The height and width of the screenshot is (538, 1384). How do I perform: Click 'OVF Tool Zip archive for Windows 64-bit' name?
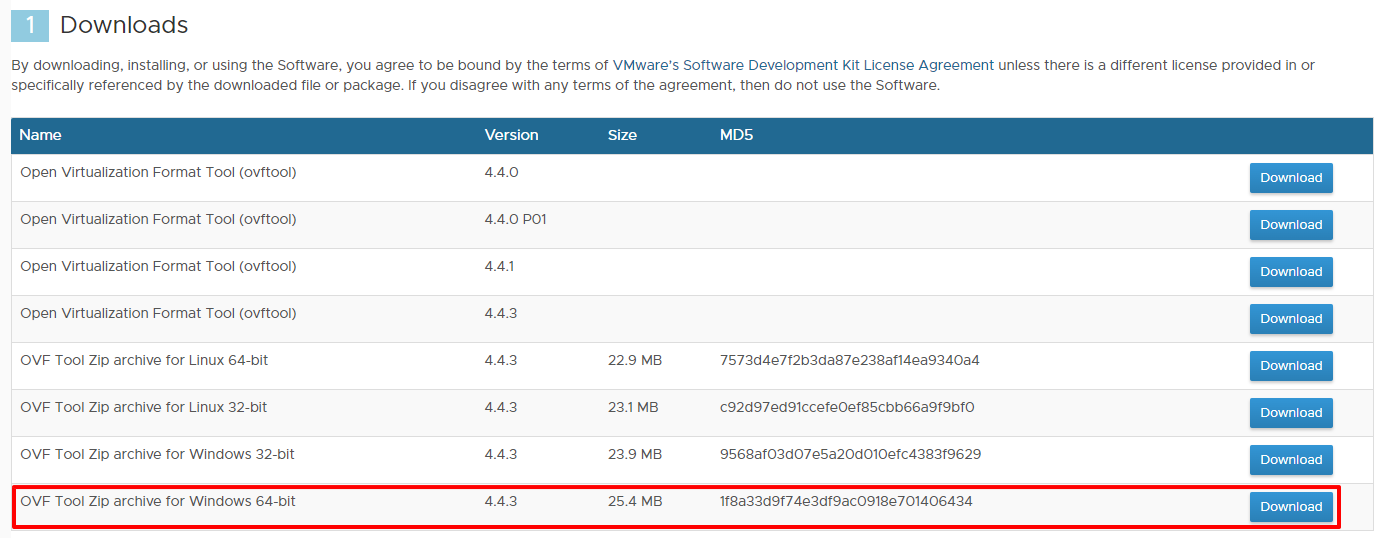[158, 501]
